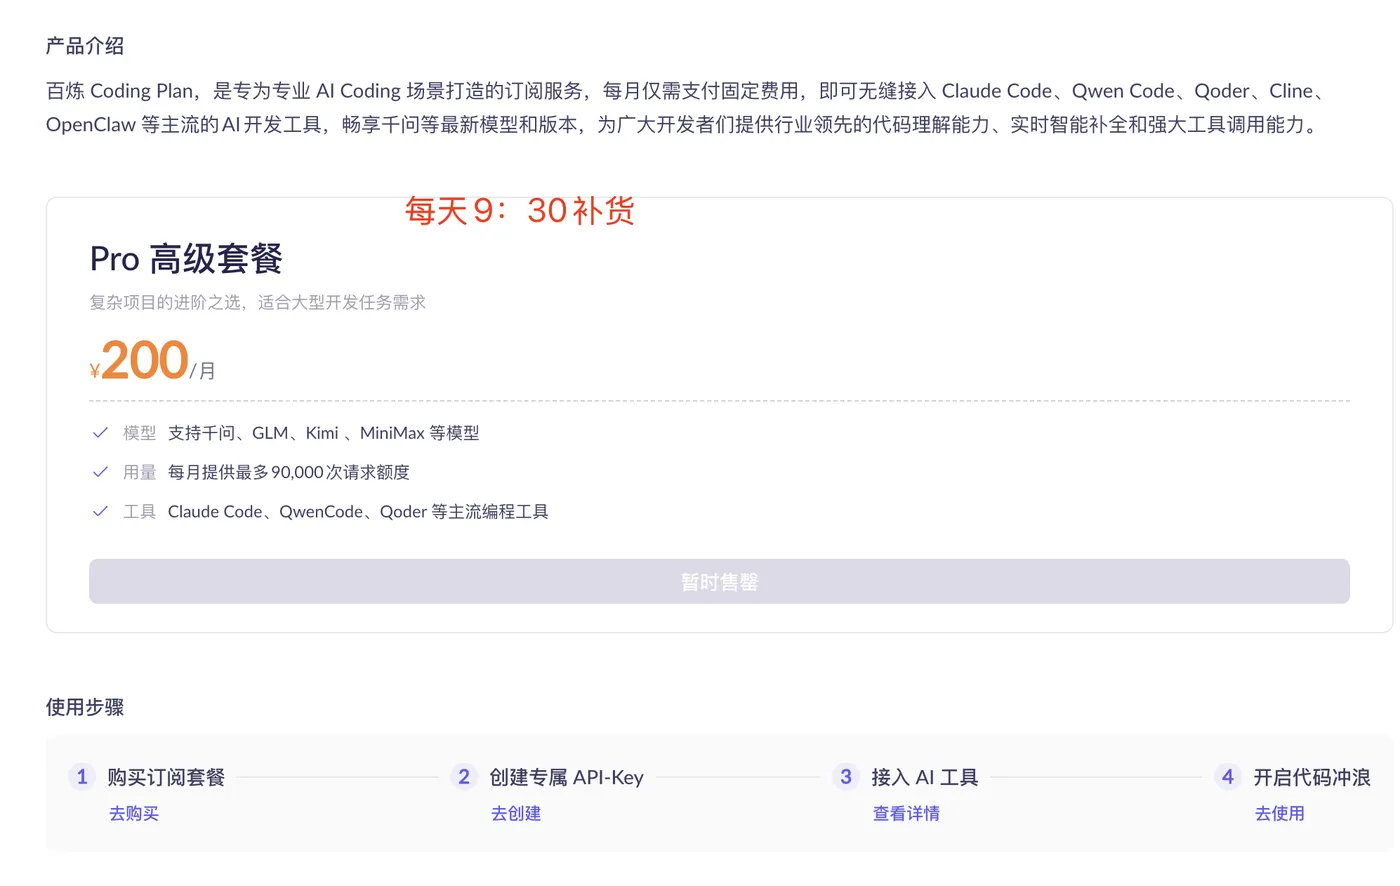Select the numbered circle 3 for 接入 AI 工具
This screenshot has width=1400, height=886.
(x=845, y=777)
